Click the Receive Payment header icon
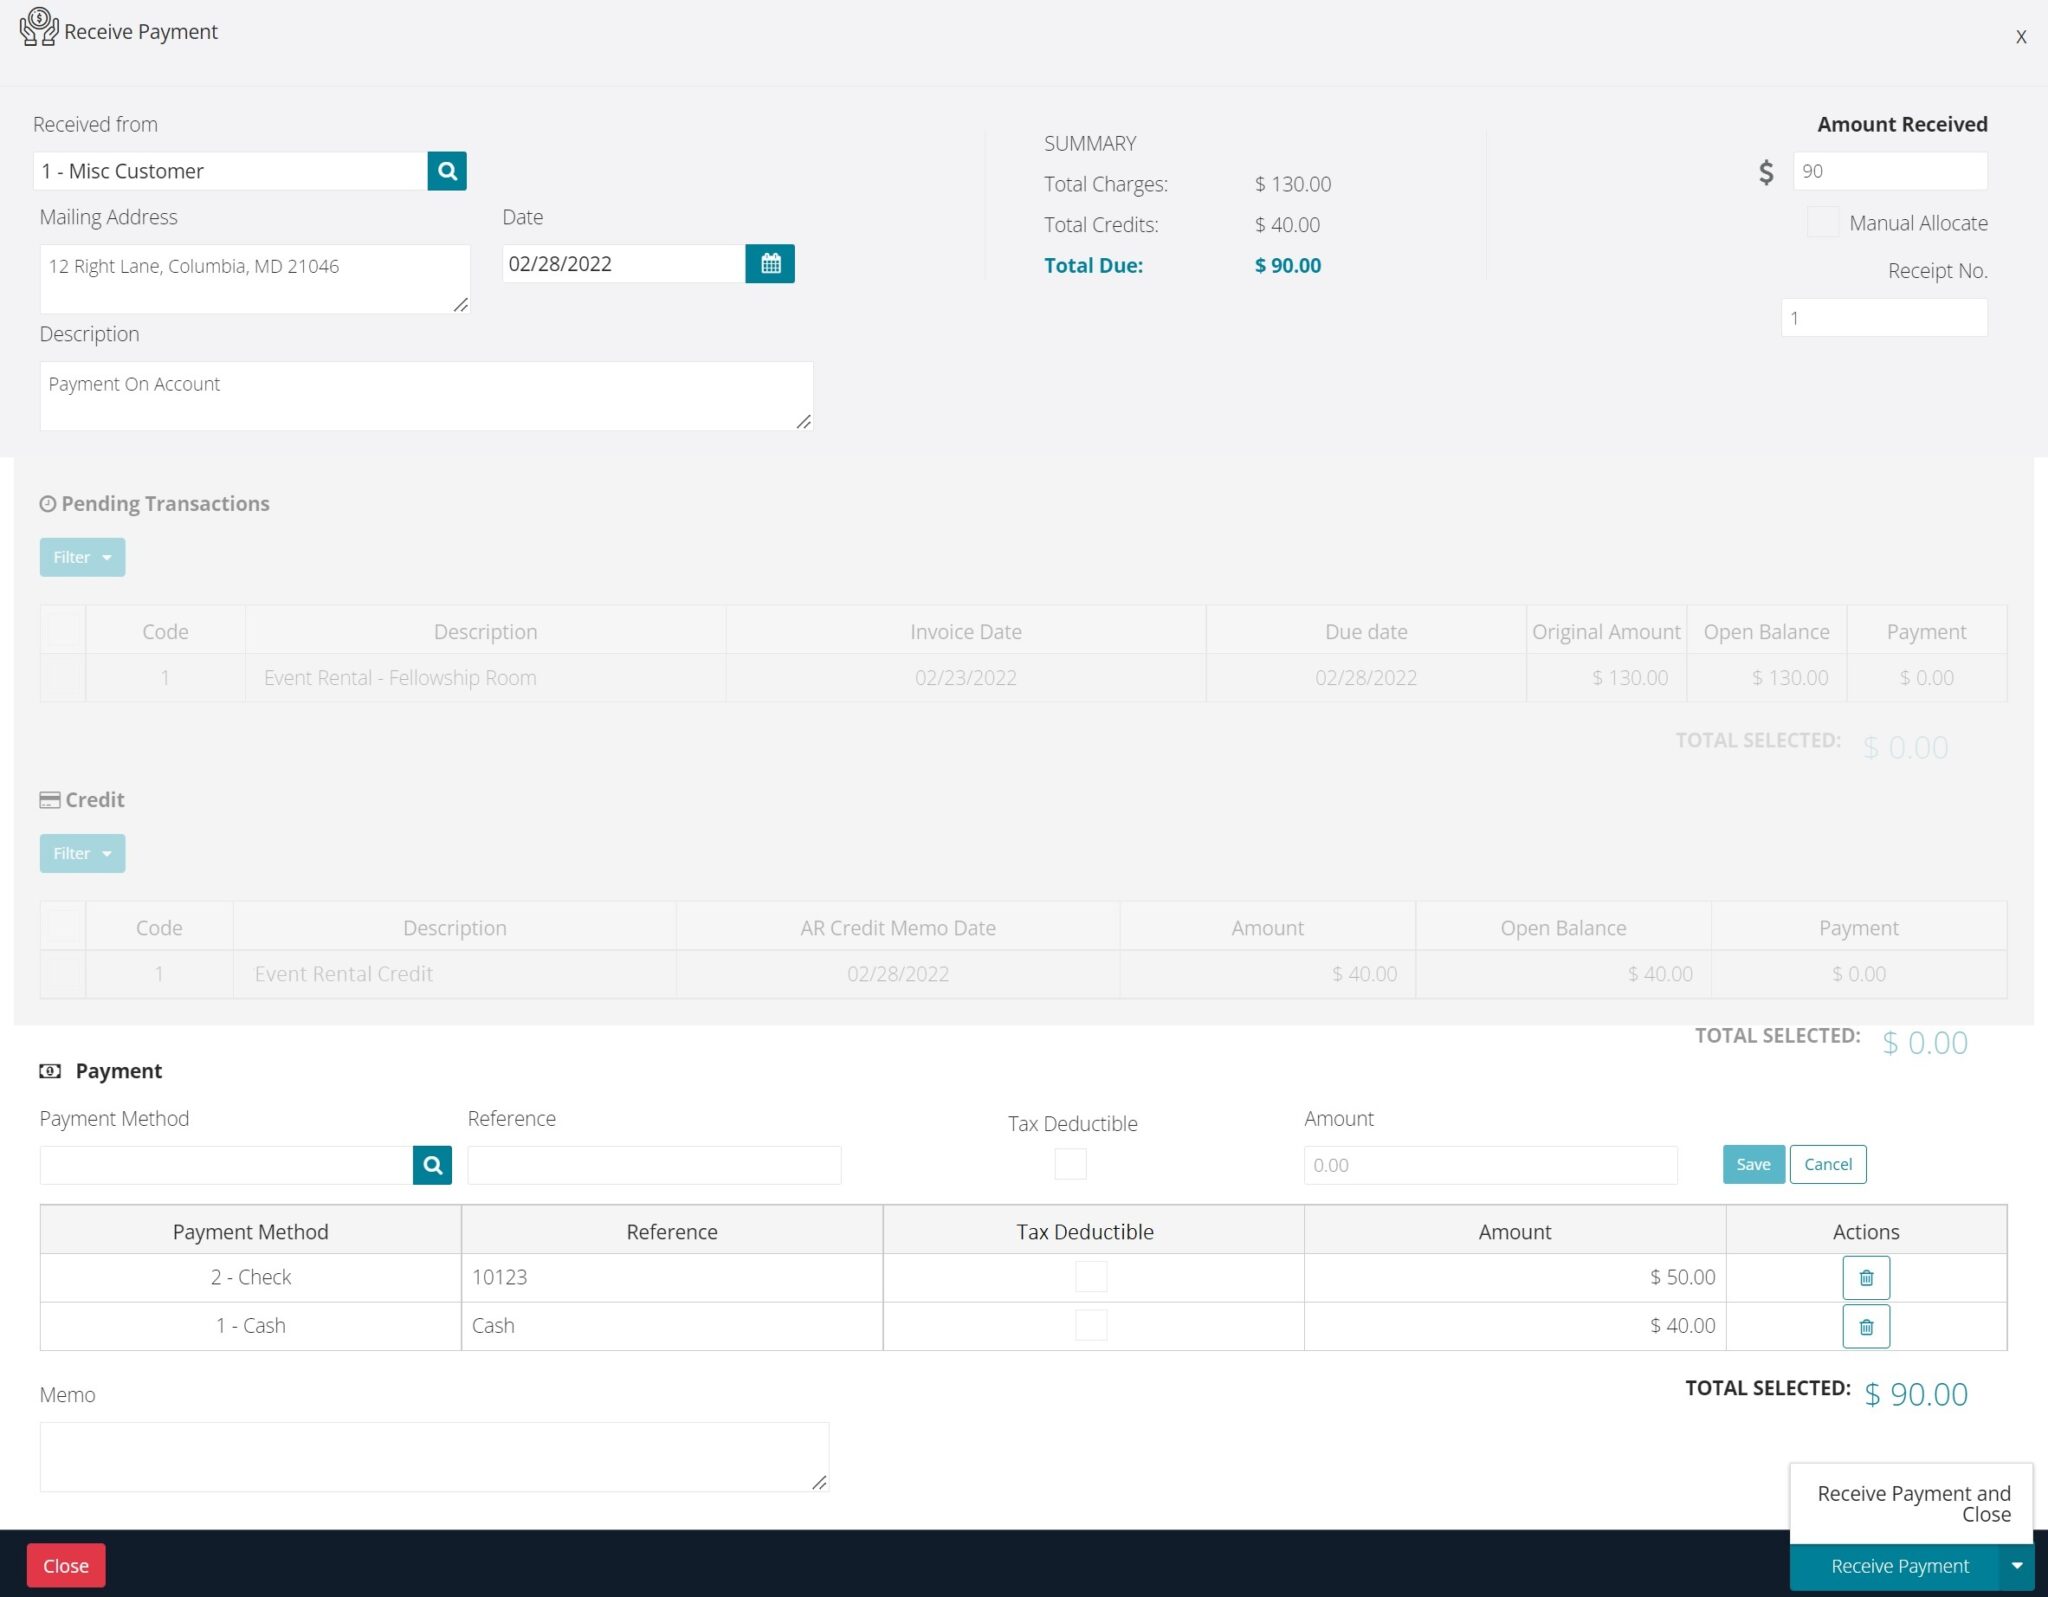This screenshot has width=2048, height=1597. [37, 29]
